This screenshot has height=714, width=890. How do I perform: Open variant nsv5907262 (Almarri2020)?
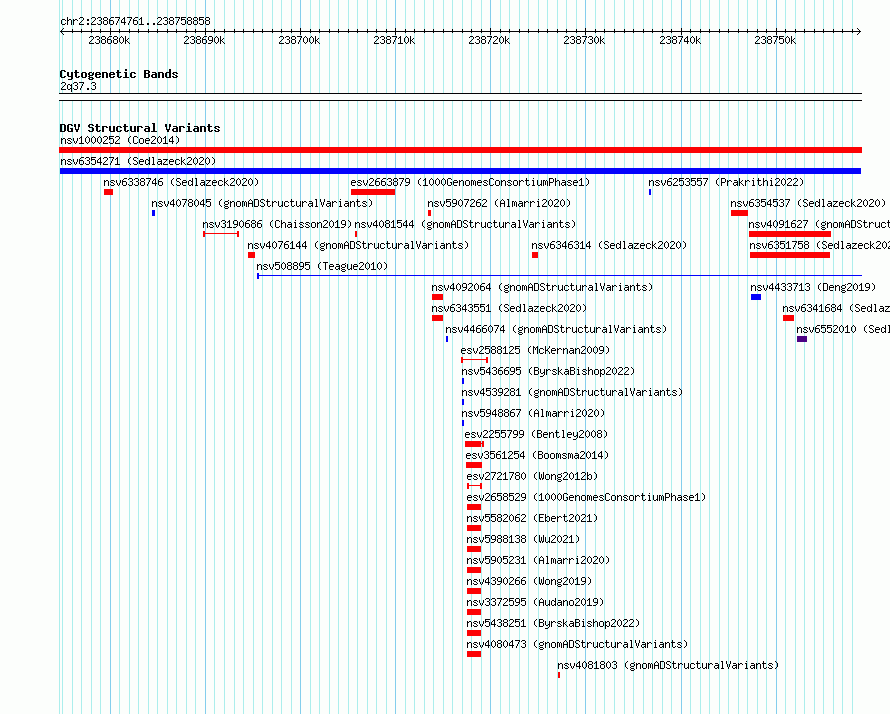click(499, 203)
